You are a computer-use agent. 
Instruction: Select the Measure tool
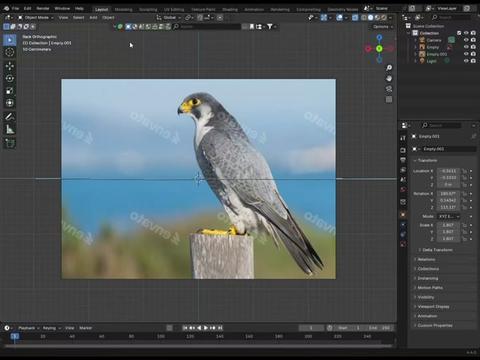point(10,129)
